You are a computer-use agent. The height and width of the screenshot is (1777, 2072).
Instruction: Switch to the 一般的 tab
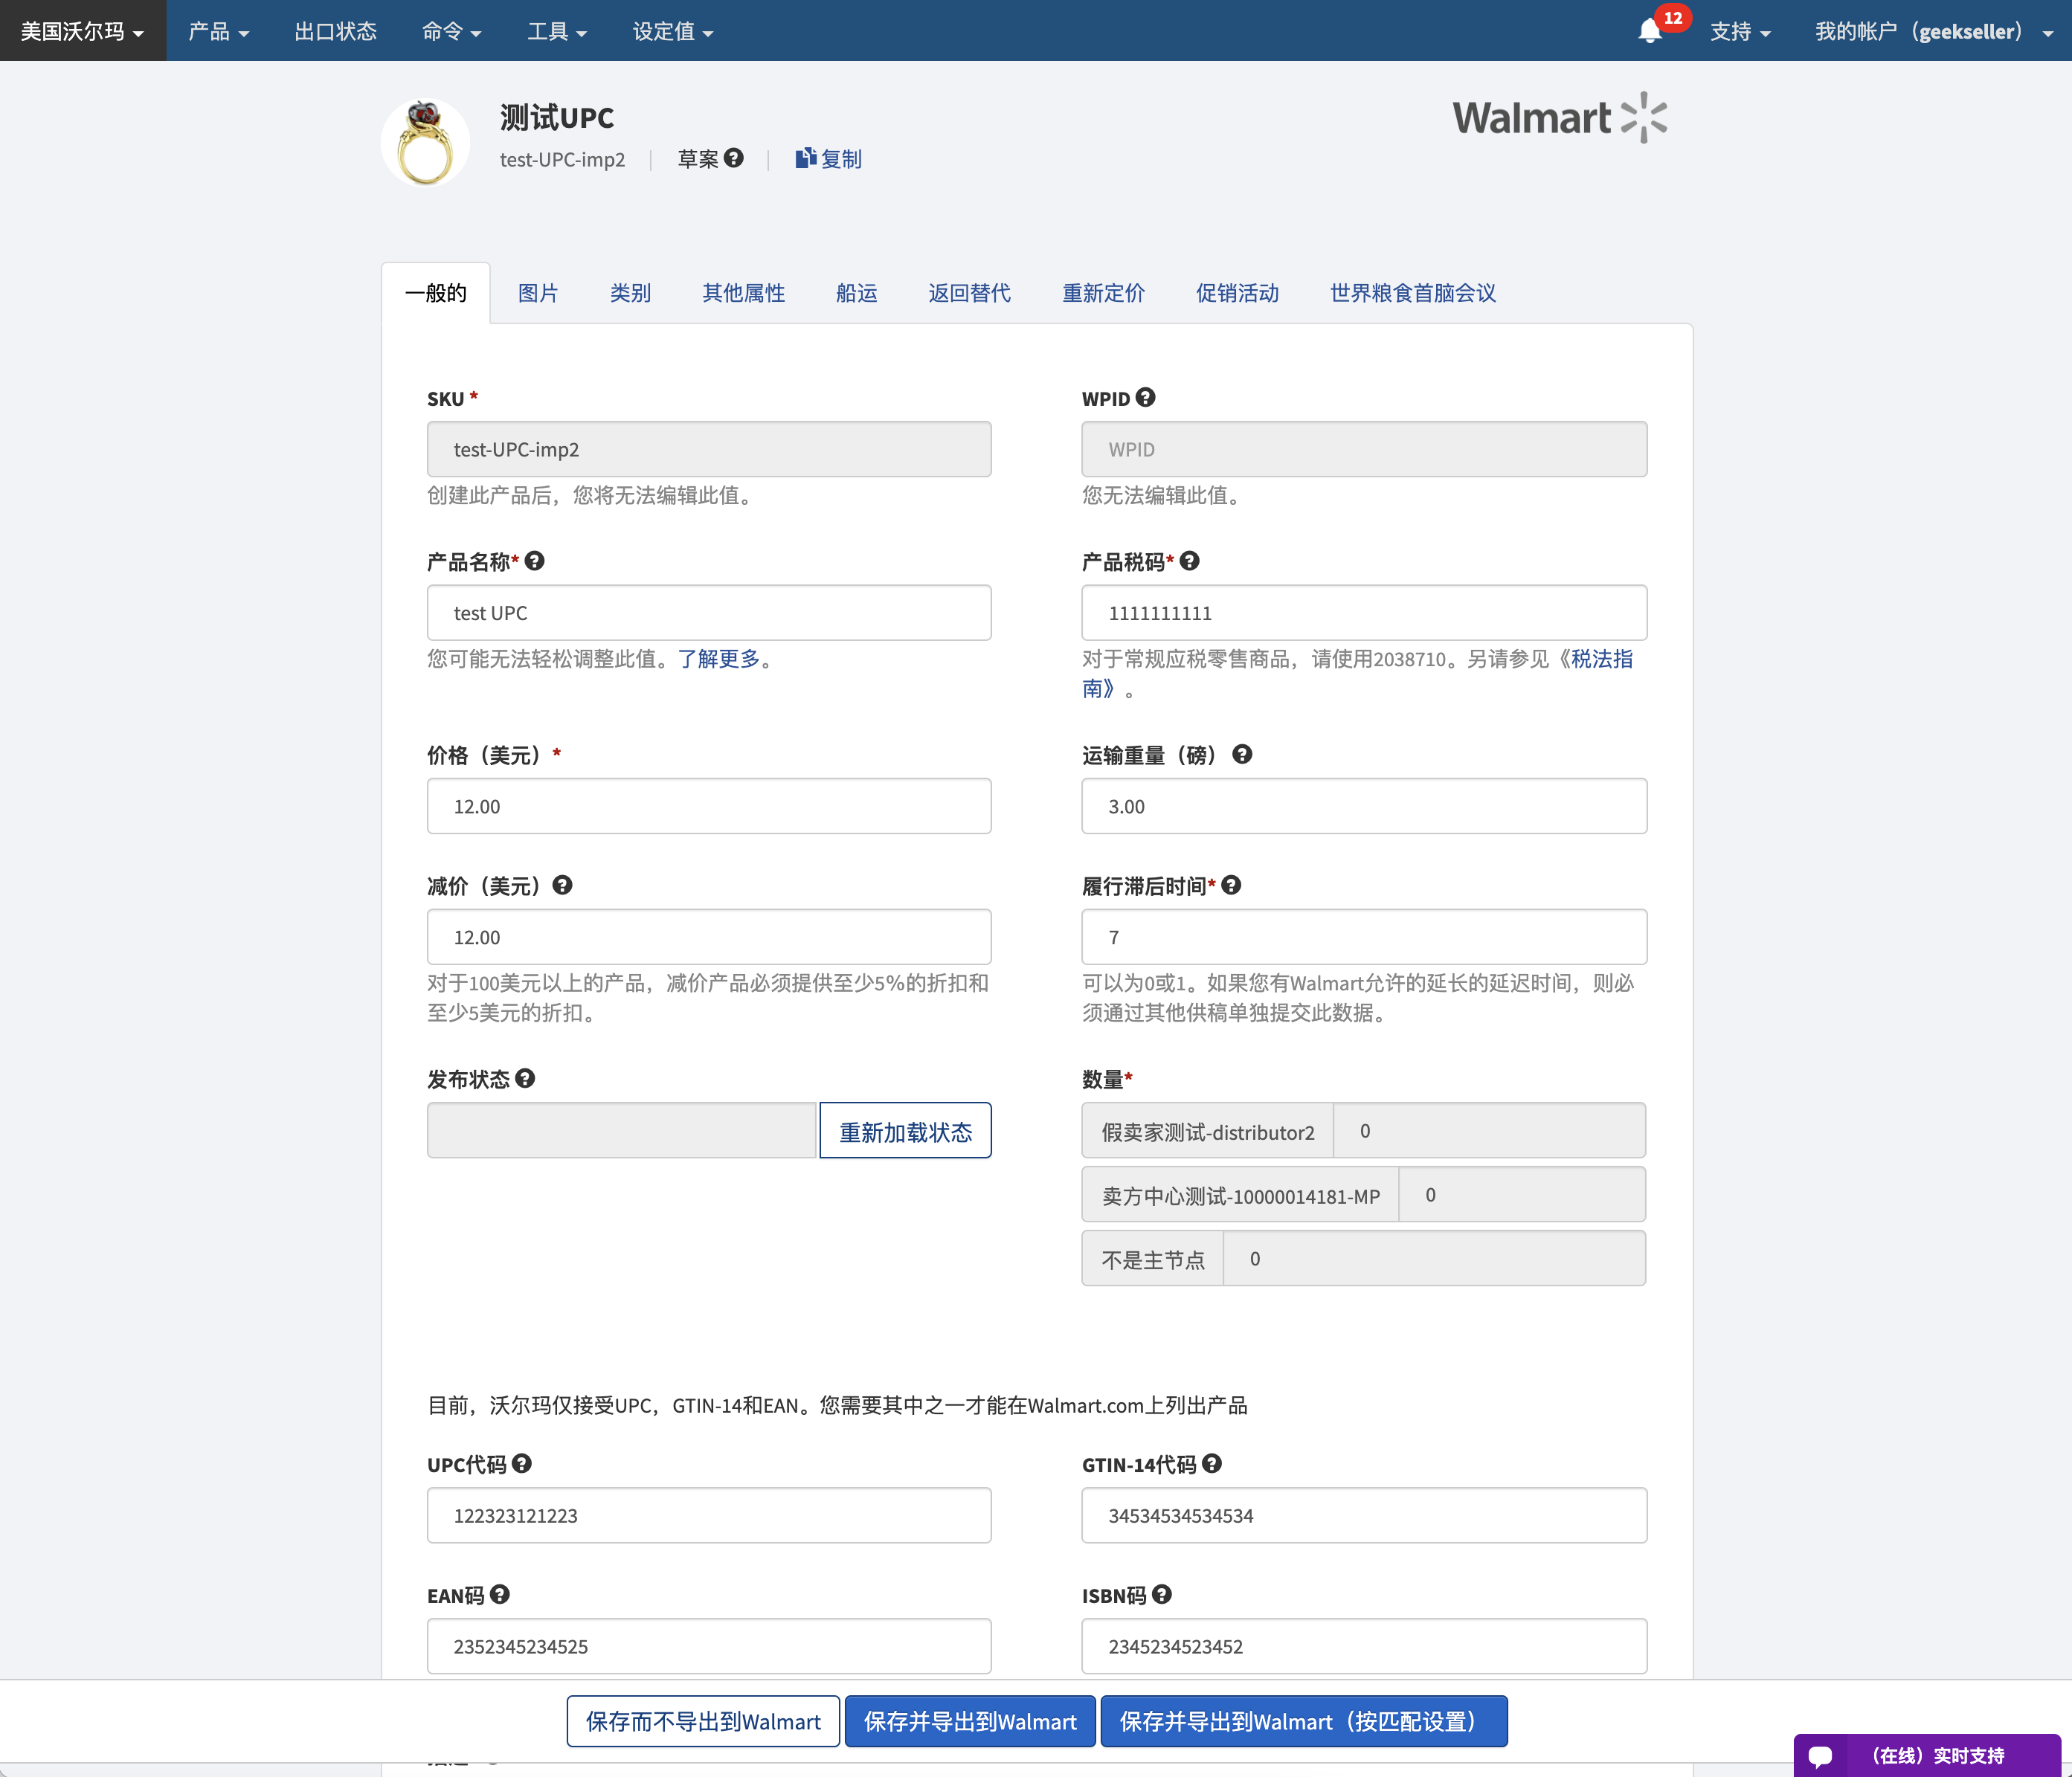(x=436, y=293)
